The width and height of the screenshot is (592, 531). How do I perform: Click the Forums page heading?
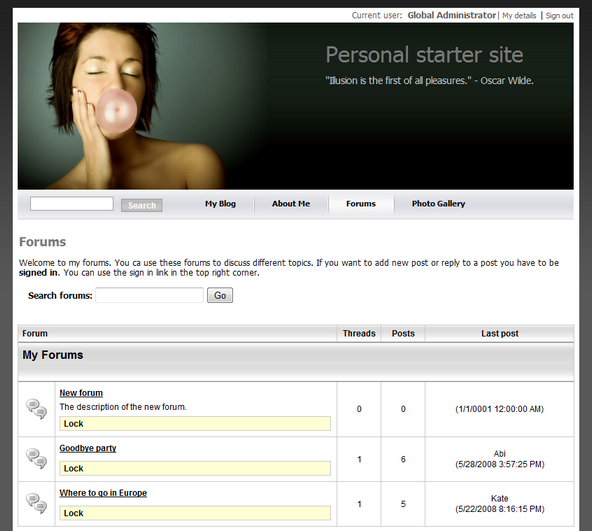pos(43,242)
